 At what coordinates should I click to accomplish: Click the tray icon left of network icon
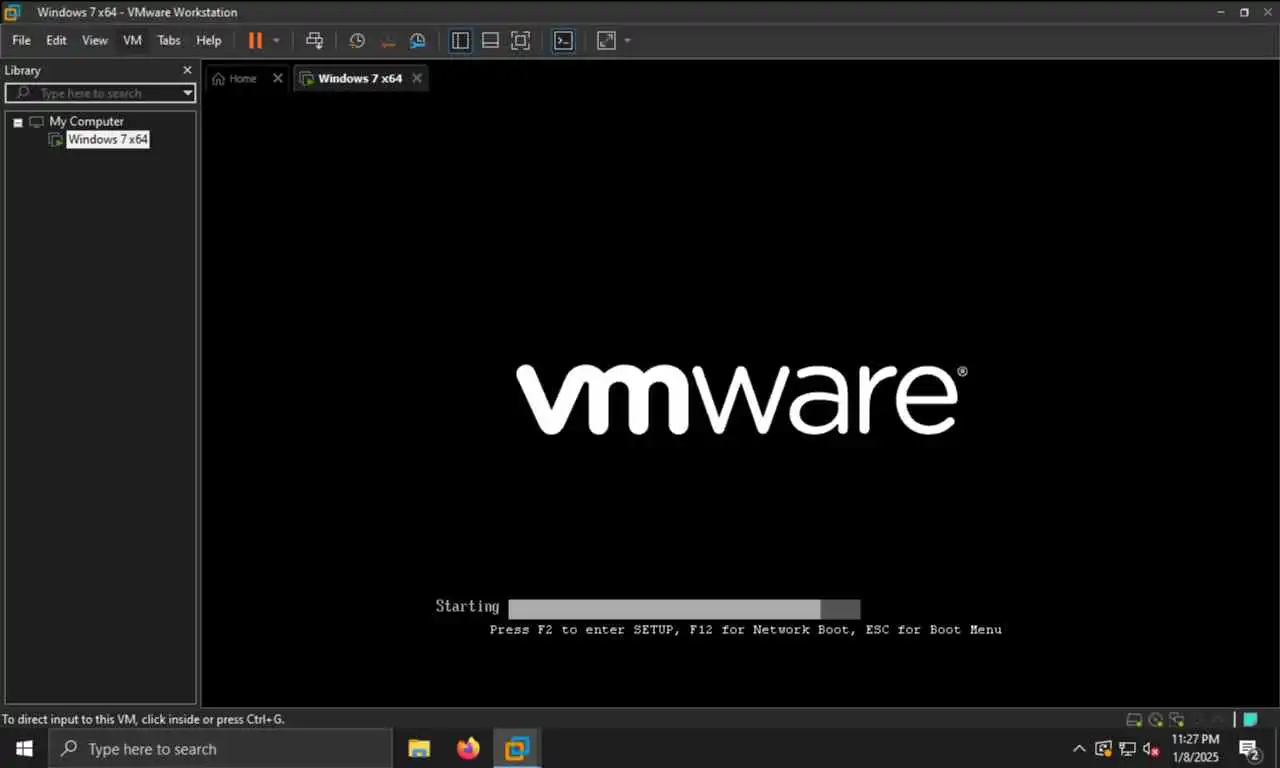[x=1104, y=748]
